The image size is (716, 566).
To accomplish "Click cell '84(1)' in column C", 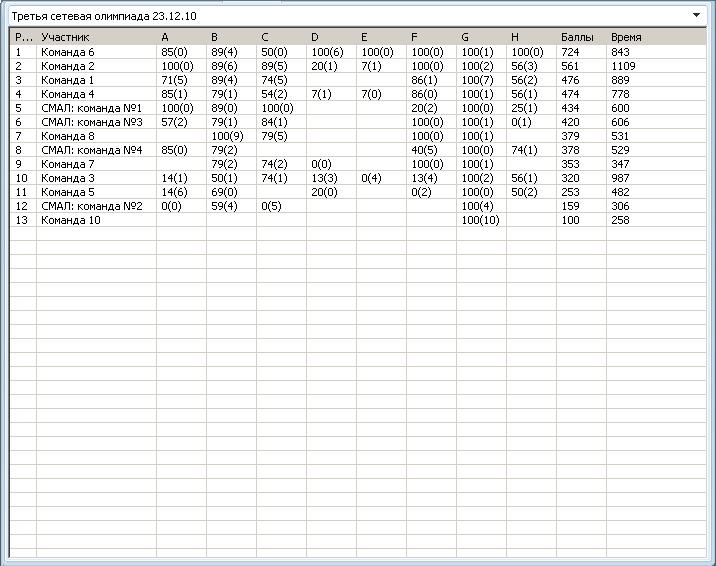I will tap(274, 122).
